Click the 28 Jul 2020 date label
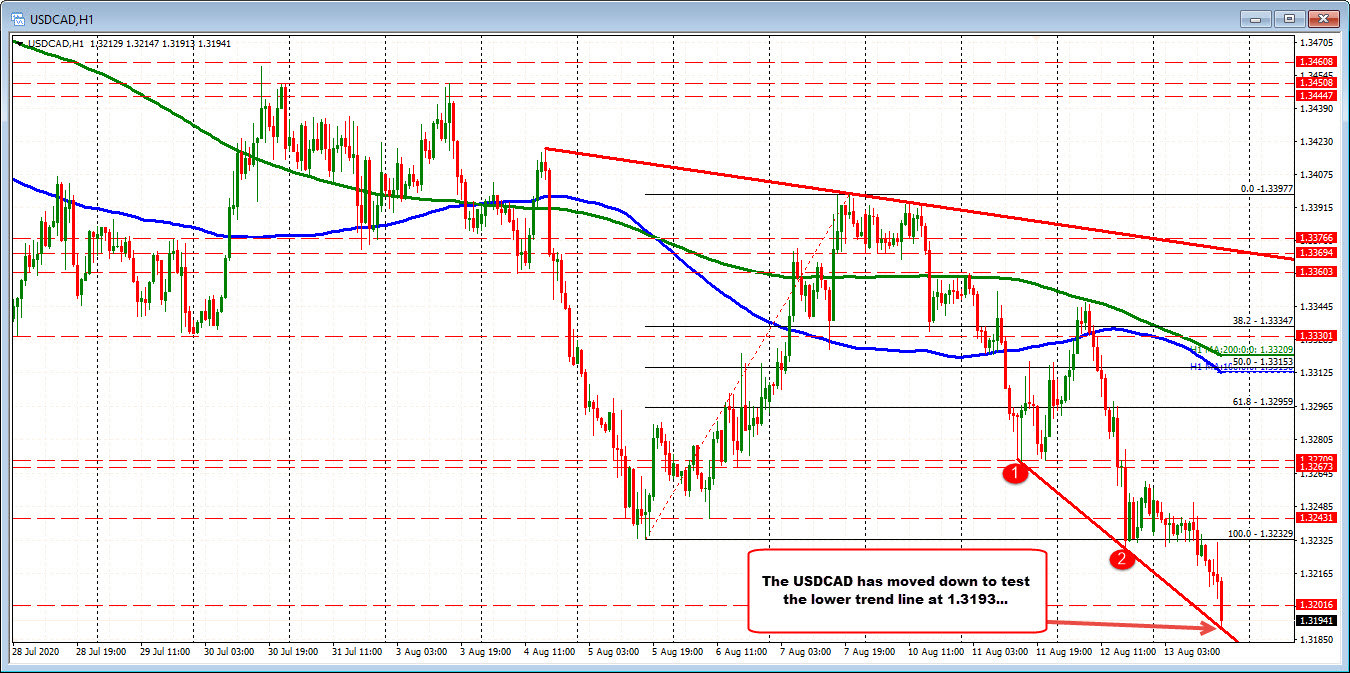This screenshot has width=1350, height=673. [x=36, y=650]
